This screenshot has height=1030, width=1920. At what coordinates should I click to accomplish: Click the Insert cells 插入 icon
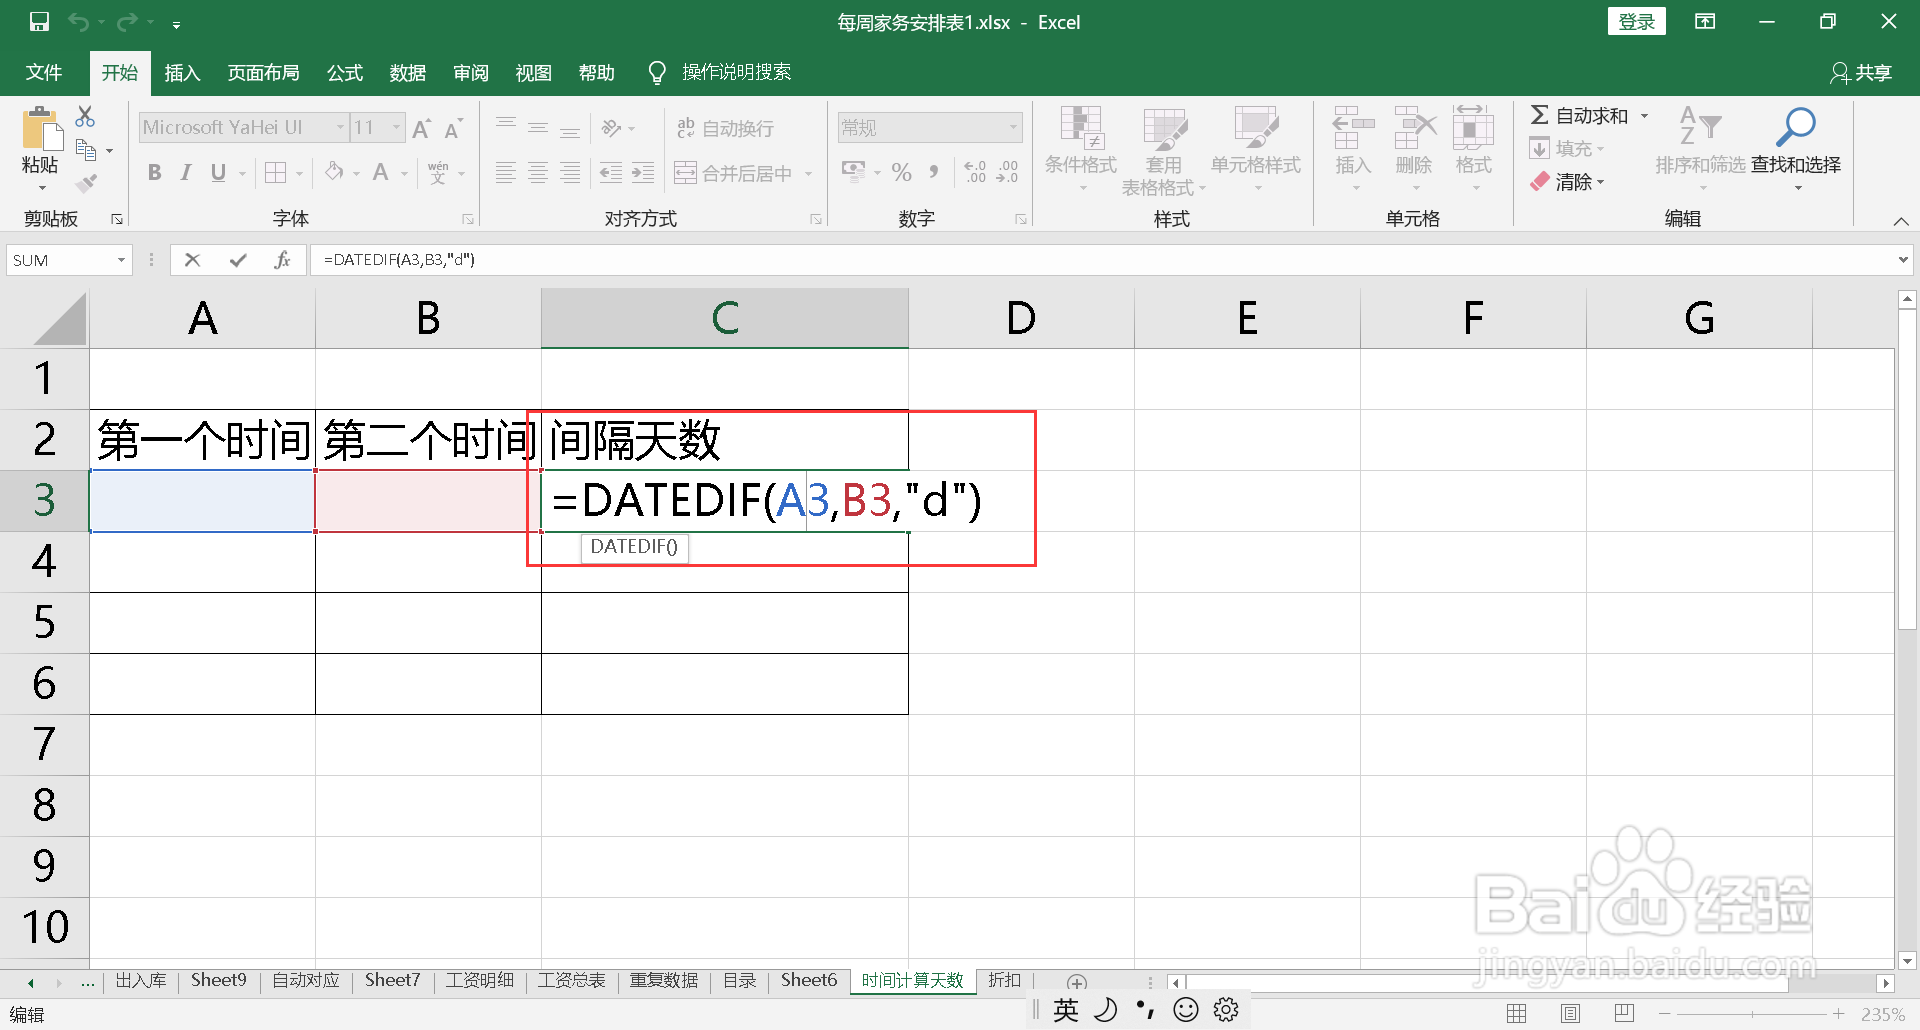click(1353, 127)
